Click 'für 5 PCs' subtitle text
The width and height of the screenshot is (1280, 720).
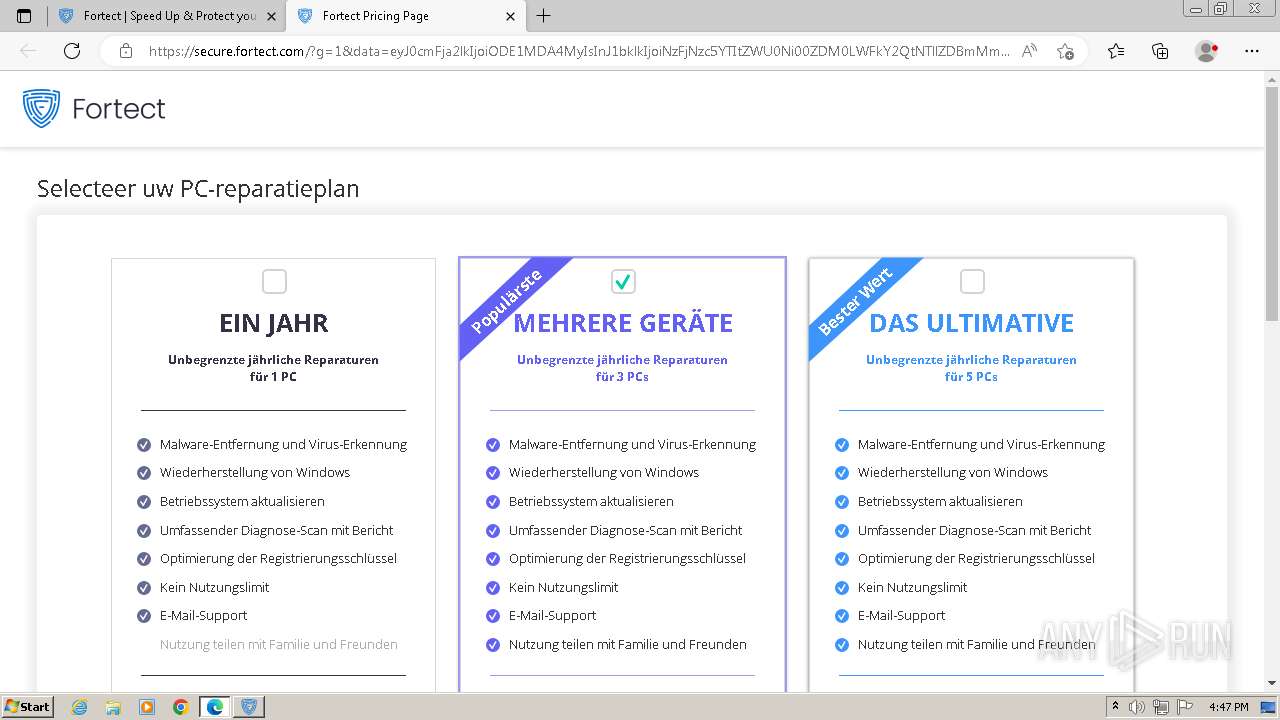(x=971, y=377)
